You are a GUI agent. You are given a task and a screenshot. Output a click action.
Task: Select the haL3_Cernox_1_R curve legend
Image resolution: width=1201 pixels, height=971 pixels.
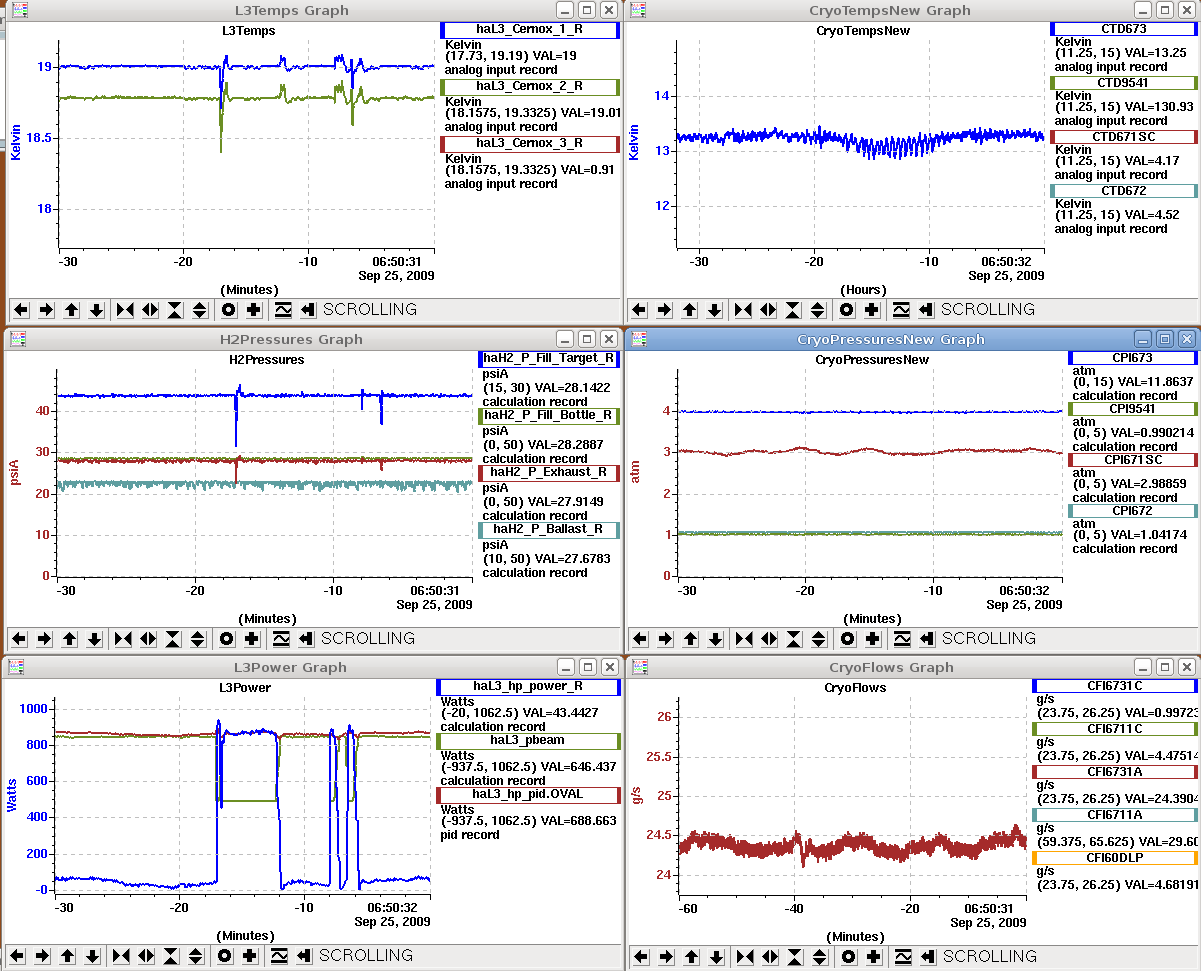tap(530, 30)
